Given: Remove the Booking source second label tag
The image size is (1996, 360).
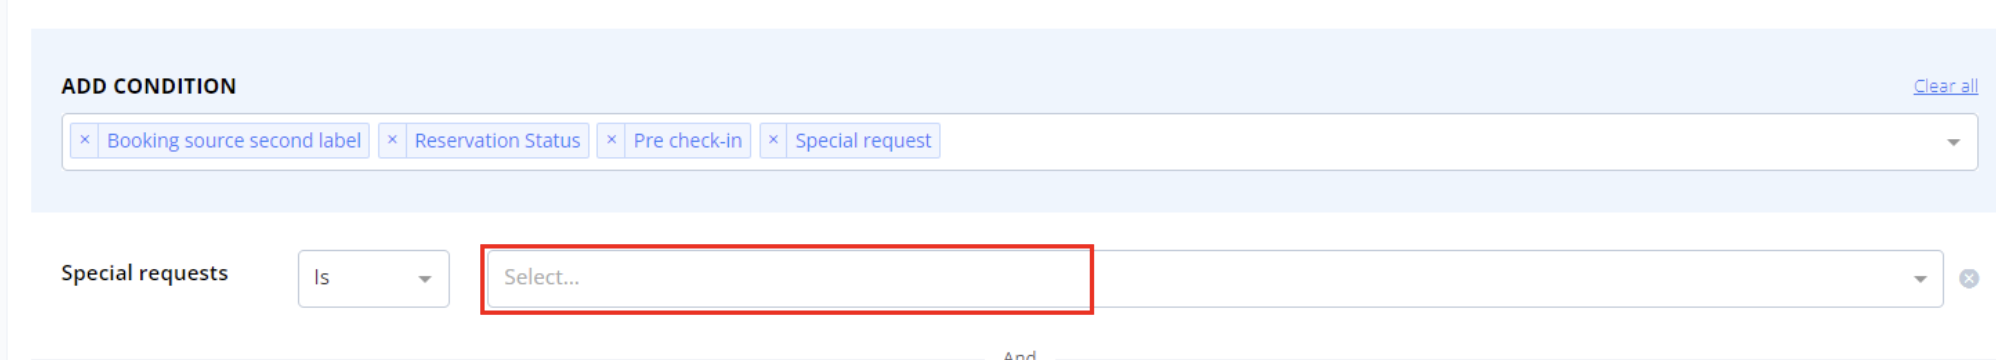Looking at the screenshot, I should coord(85,141).
